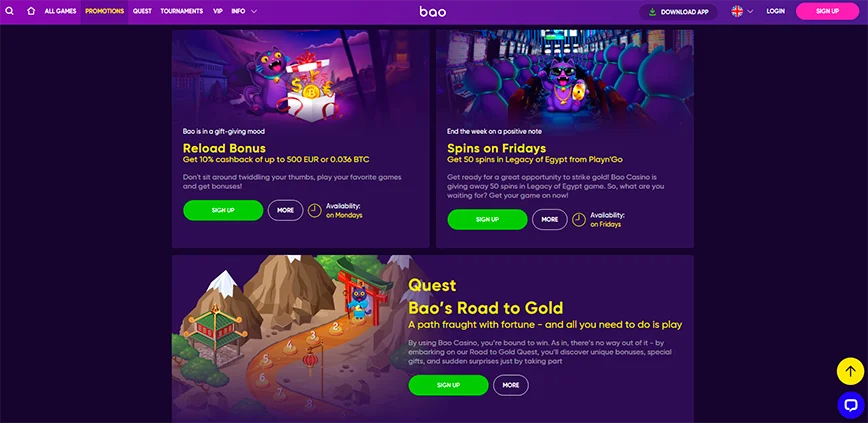The height and width of the screenshot is (423, 868).
Task: Click the Download App button
Action: [678, 12]
